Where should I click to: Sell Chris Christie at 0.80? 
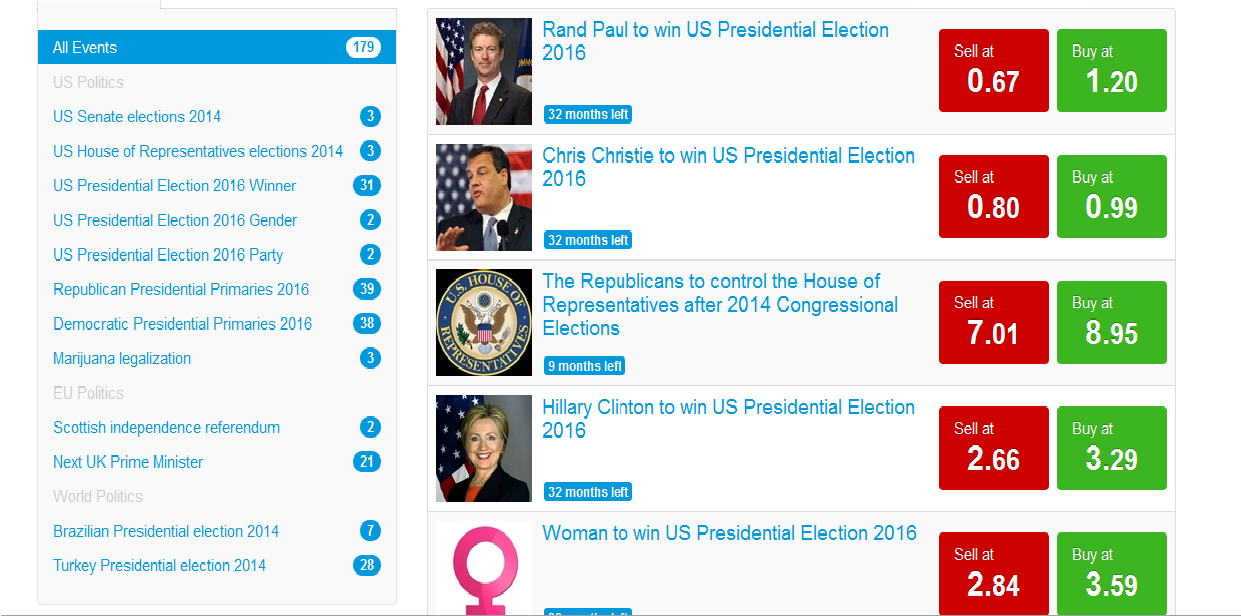993,197
